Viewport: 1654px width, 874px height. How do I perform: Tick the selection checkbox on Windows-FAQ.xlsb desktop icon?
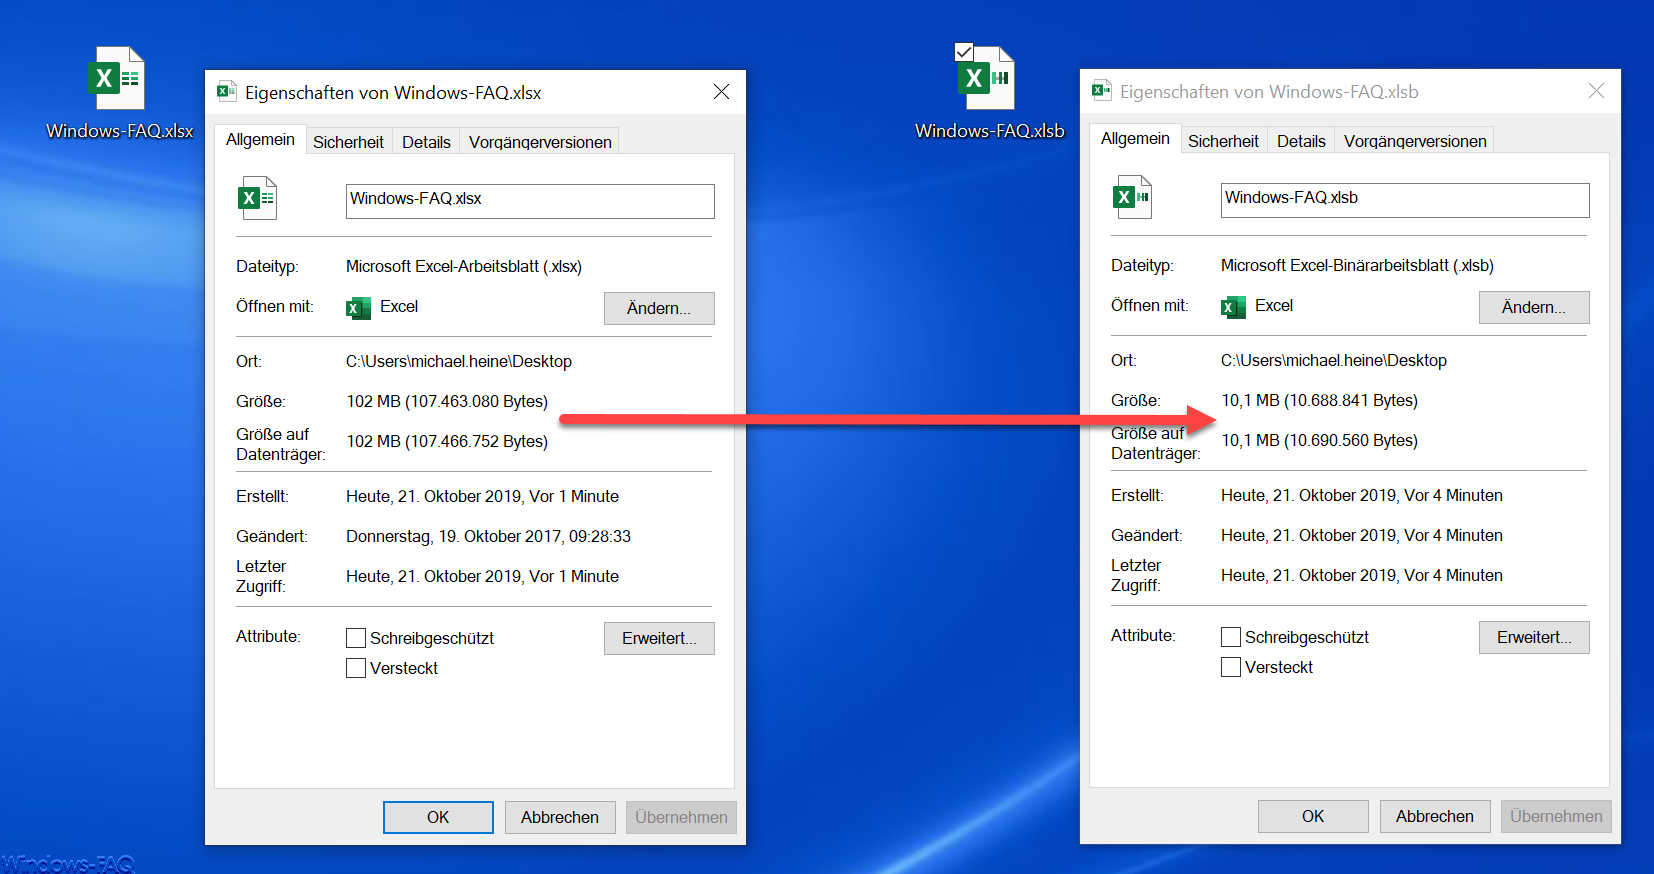pos(964,51)
